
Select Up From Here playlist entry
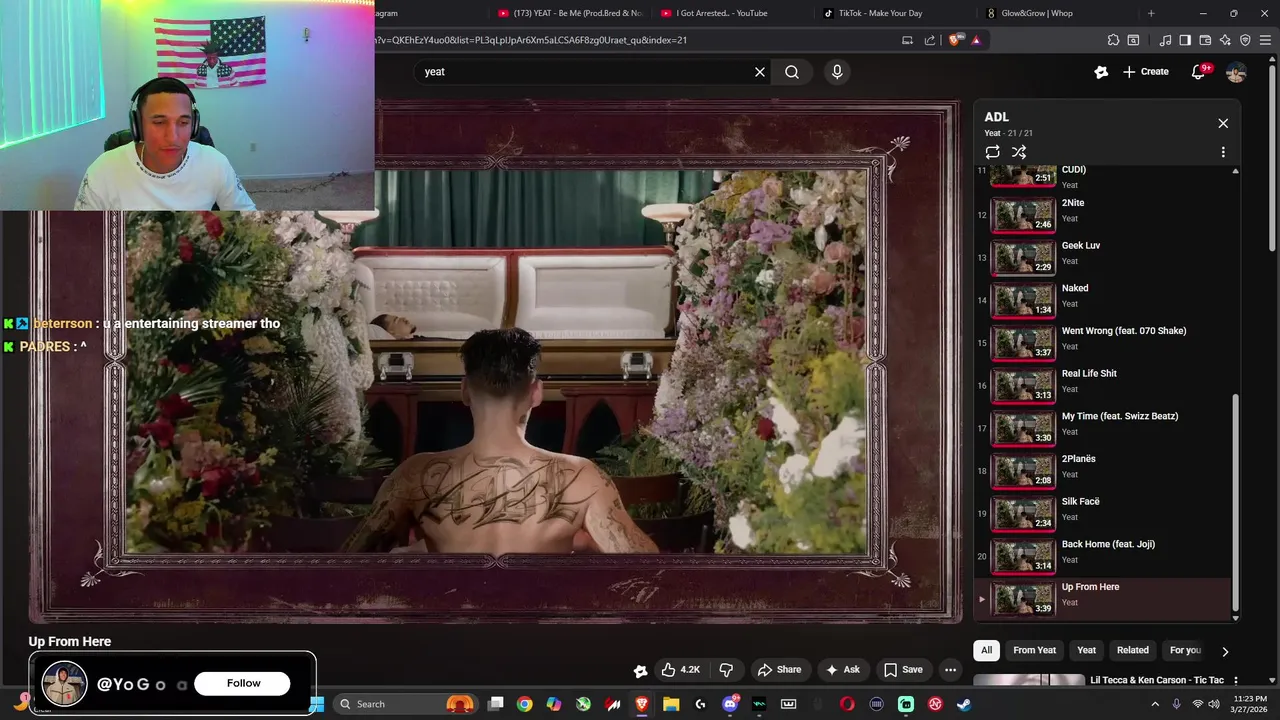tap(1104, 598)
